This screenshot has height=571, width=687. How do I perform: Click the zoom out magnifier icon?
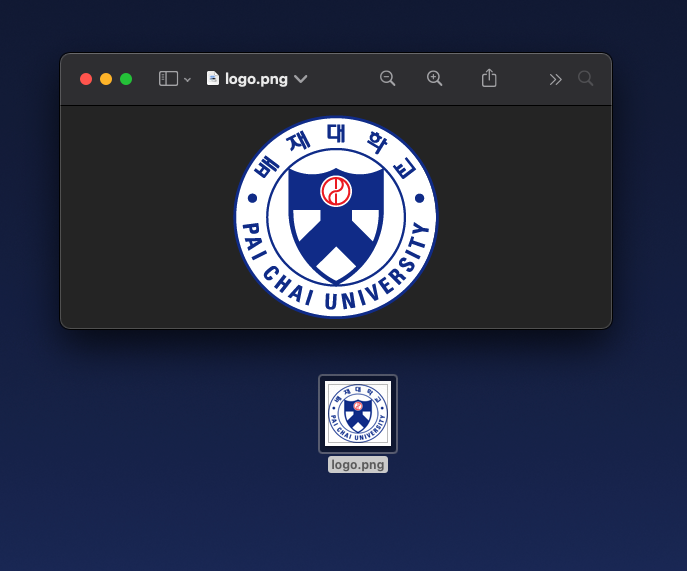pos(387,79)
